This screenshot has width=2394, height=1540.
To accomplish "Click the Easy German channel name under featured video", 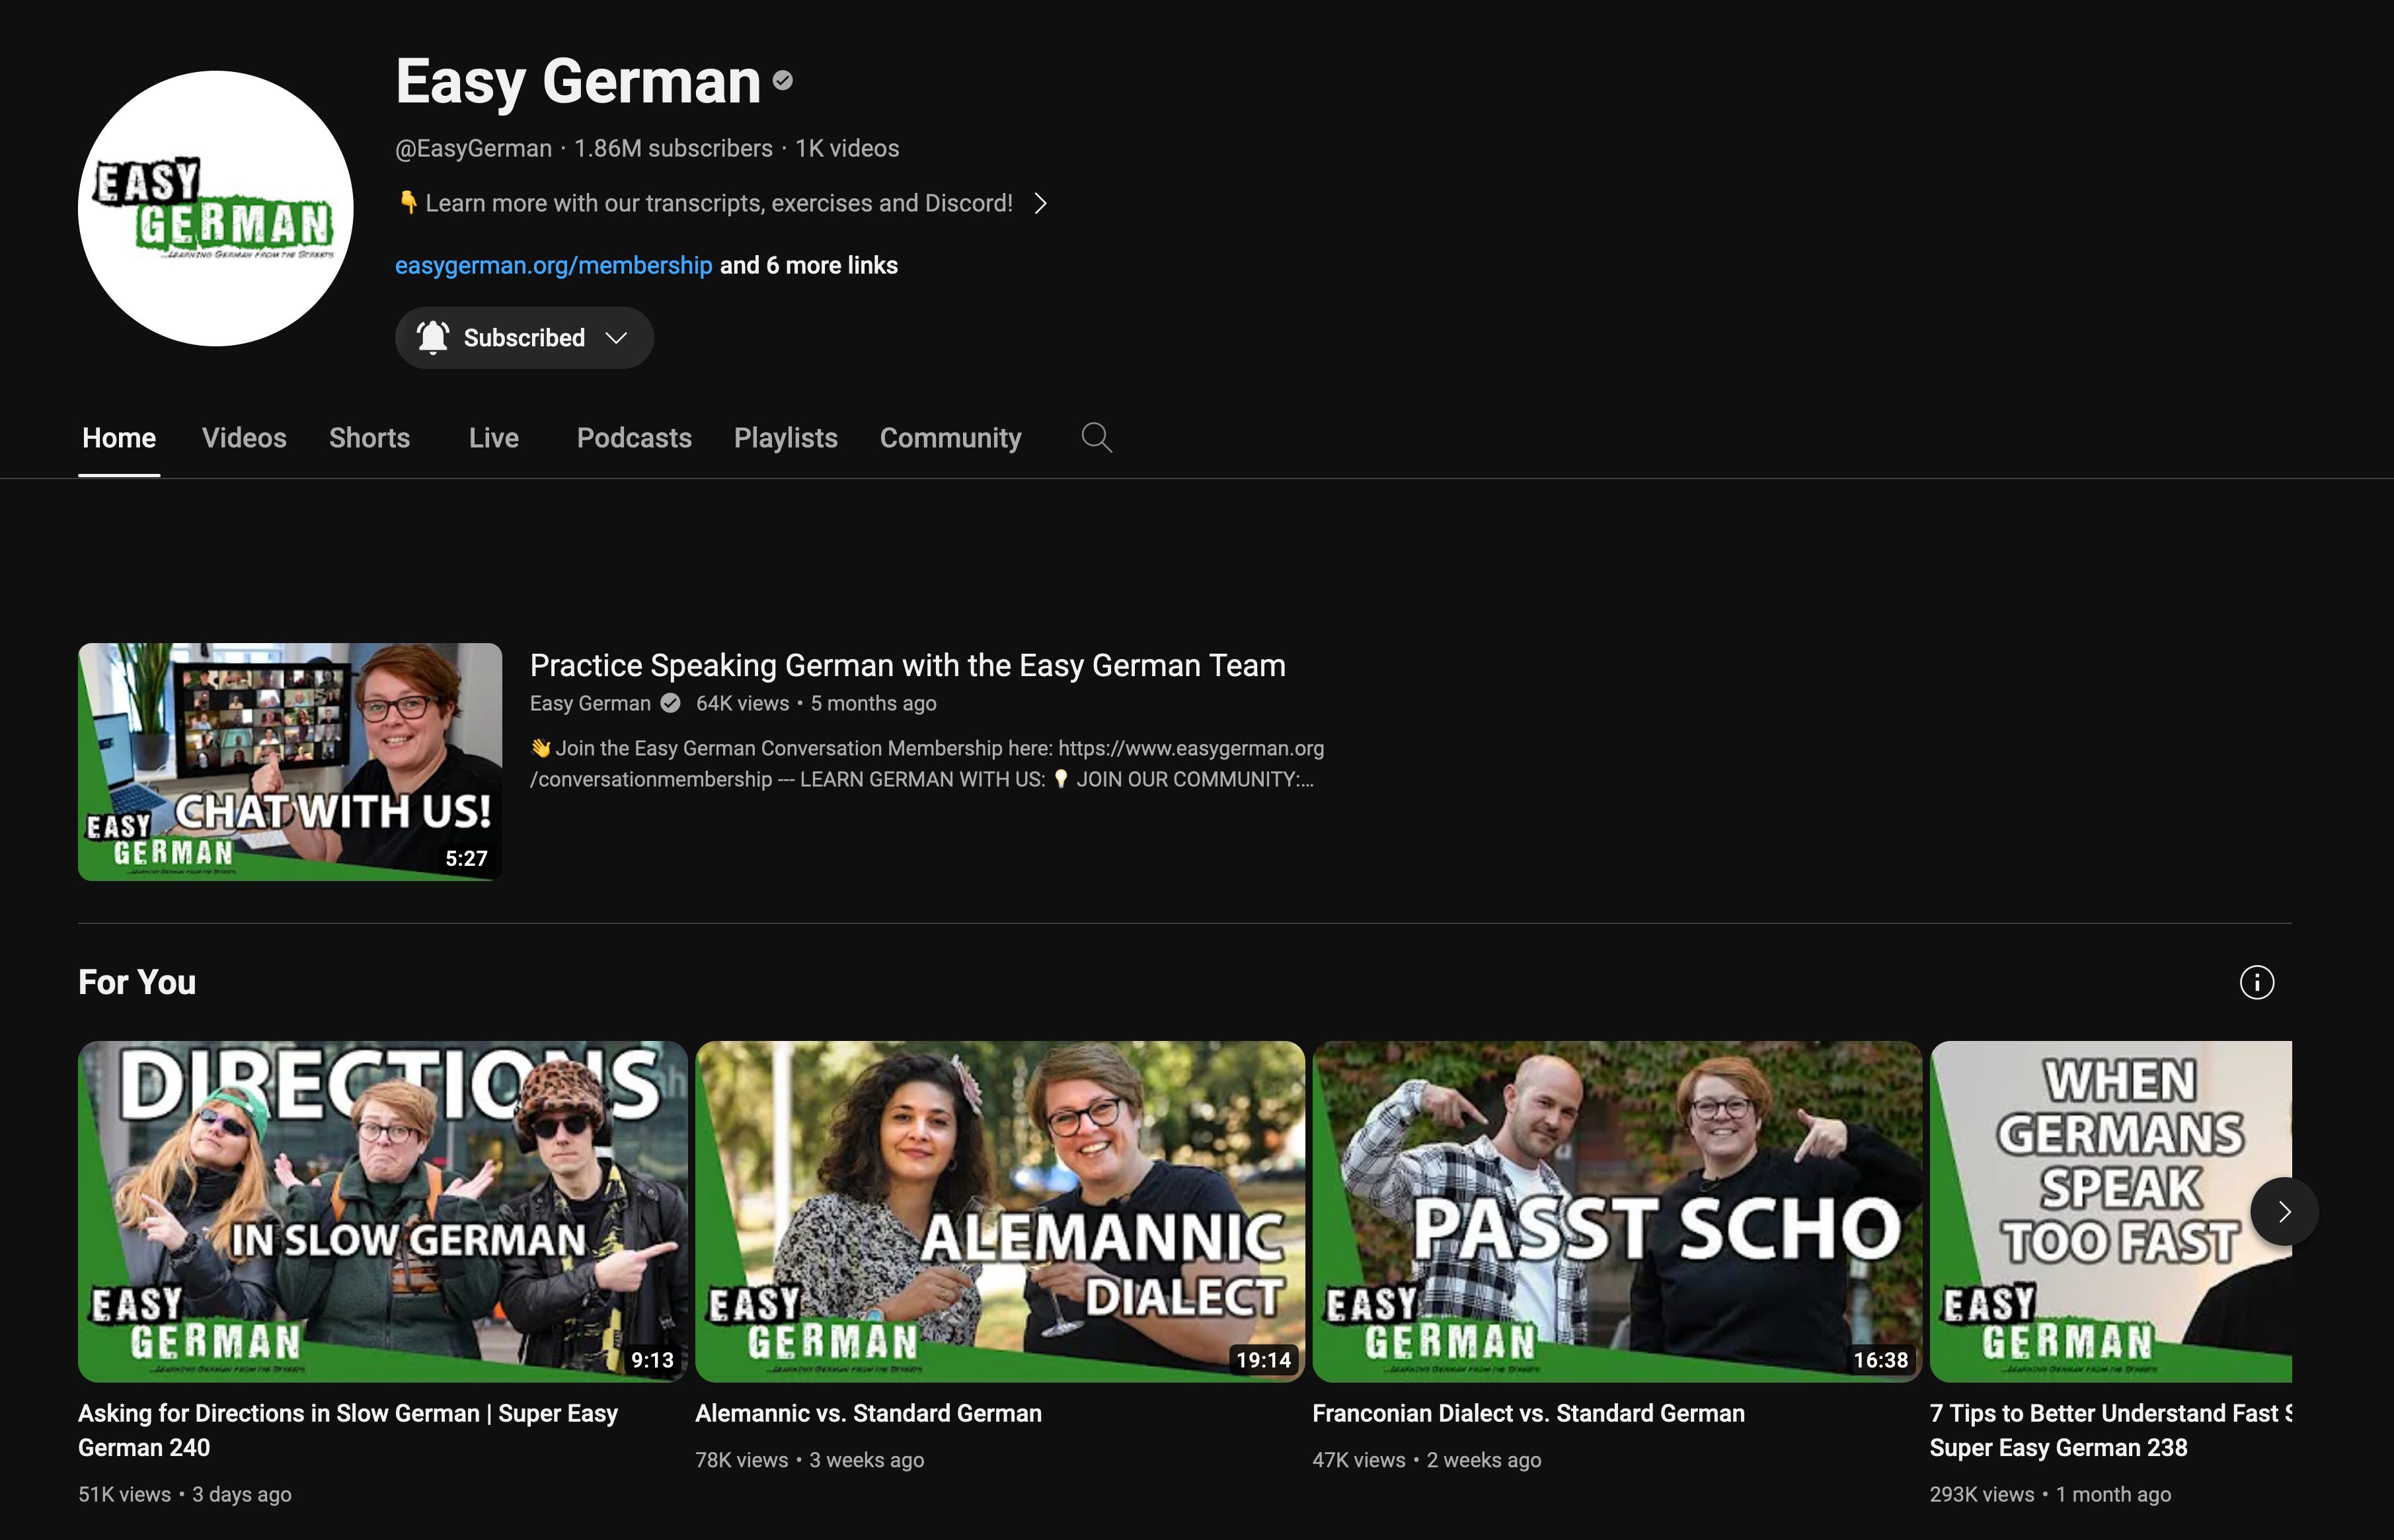I will click(590, 703).
